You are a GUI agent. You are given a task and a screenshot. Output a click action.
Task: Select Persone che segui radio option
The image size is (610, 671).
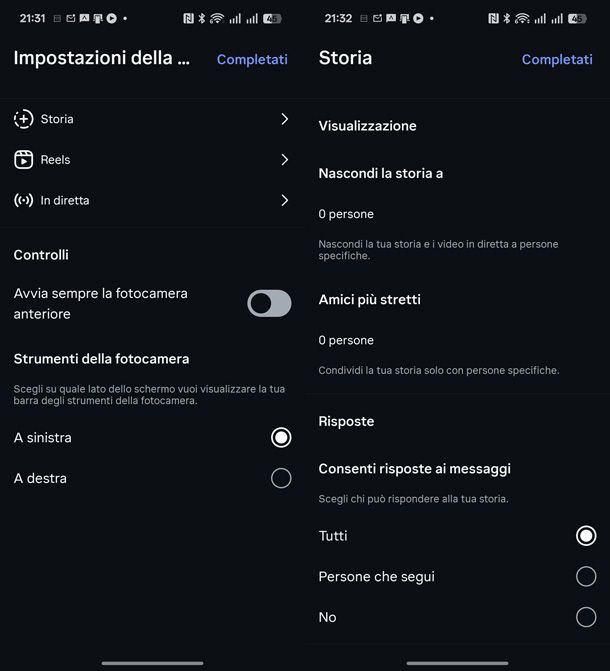pos(586,576)
